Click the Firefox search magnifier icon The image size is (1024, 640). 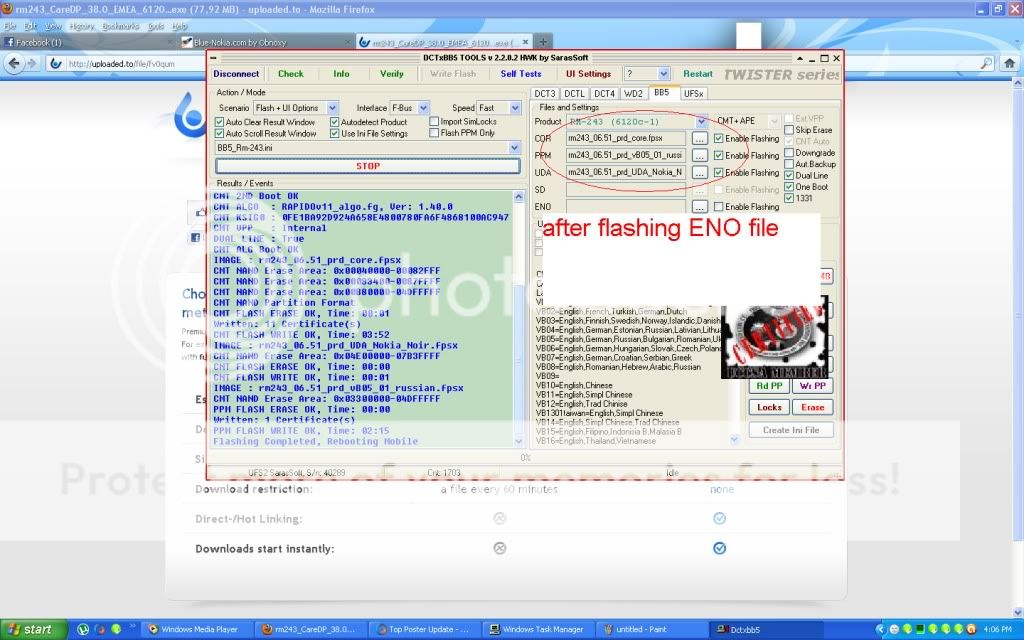[1003, 63]
